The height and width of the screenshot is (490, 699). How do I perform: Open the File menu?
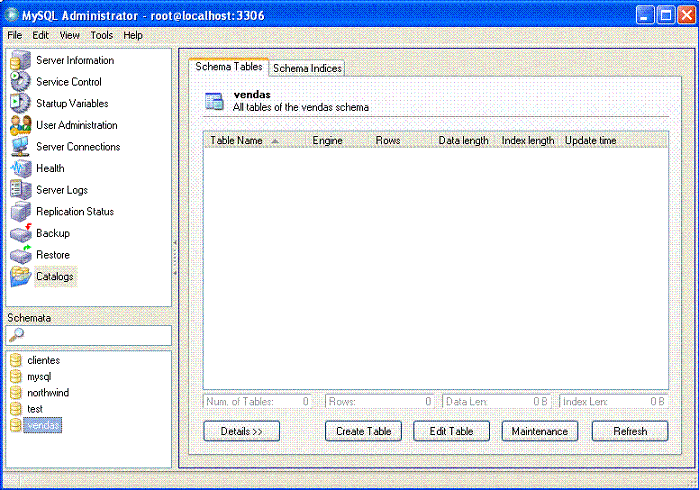[15, 35]
